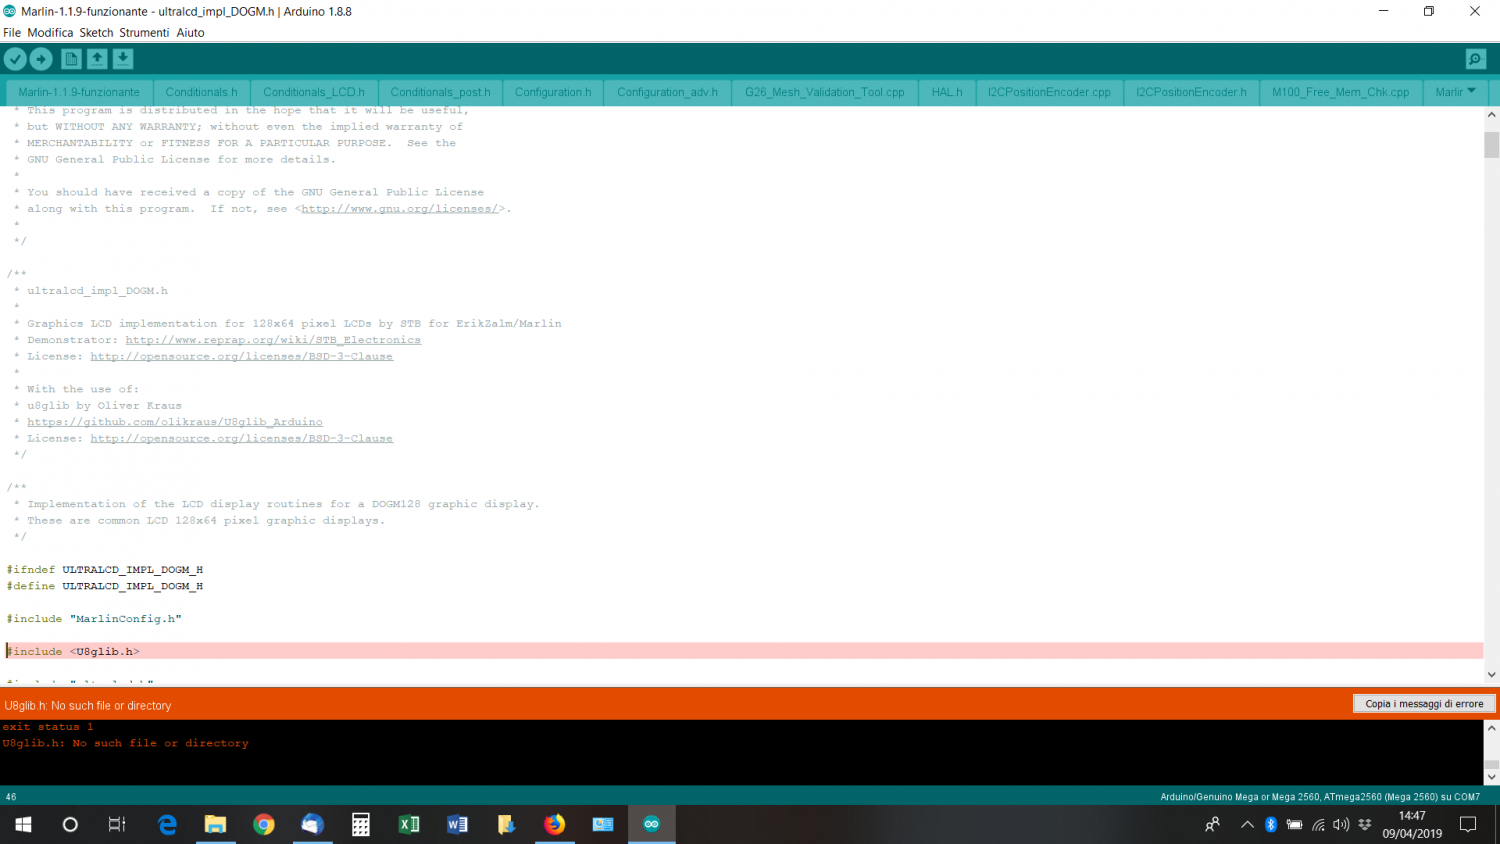Viewport: 1500px width, 844px height.
Task: Click editor scrollbar down arrow
Action: click(x=1491, y=675)
